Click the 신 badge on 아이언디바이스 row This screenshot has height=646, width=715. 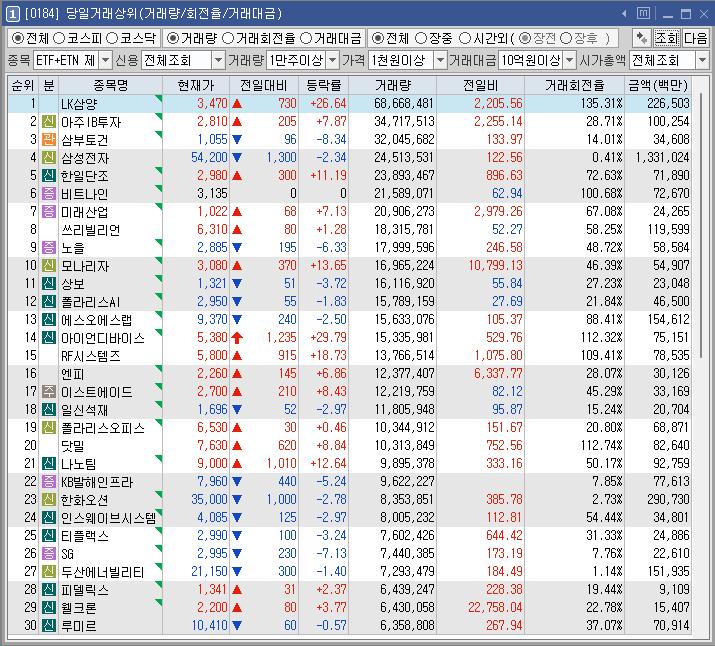(49, 337)
